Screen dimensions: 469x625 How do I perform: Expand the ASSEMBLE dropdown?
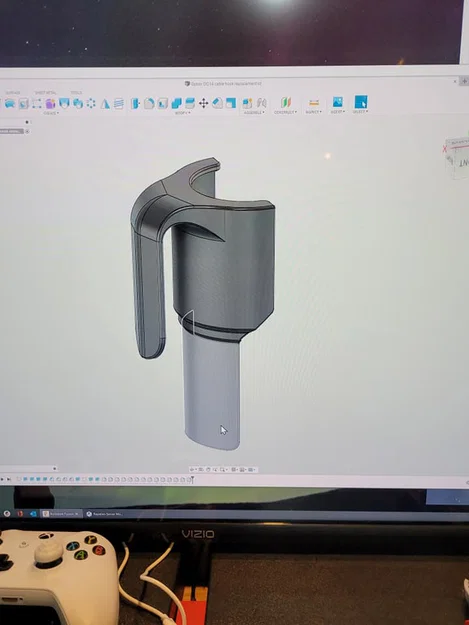pyautogui.click(x=254, y=113)
